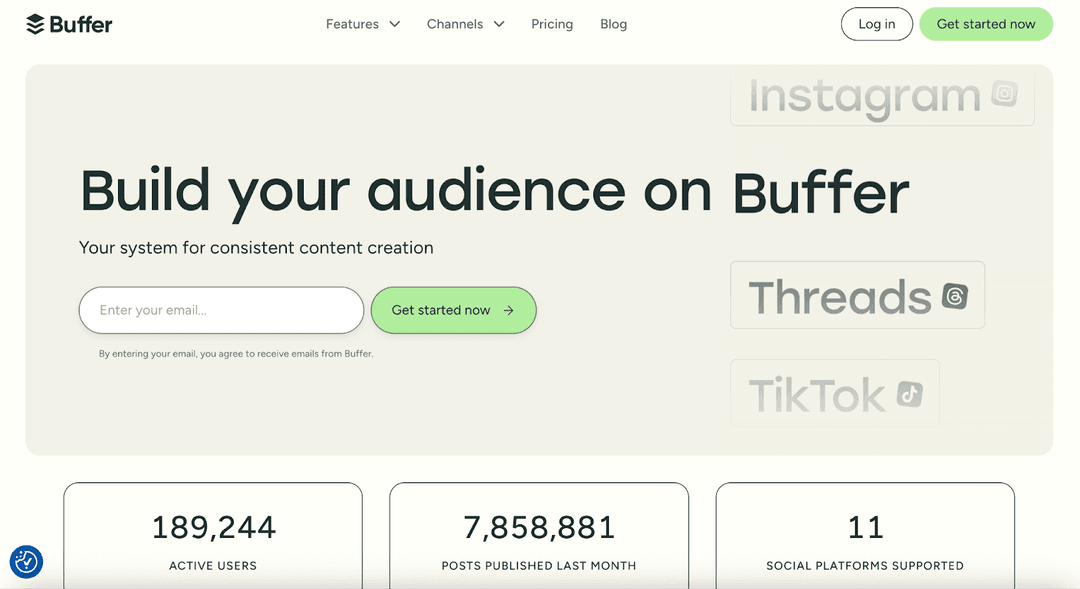Click the email consent disclaimer text
This screenshot has width=1080, height=589.
[236, 353]
